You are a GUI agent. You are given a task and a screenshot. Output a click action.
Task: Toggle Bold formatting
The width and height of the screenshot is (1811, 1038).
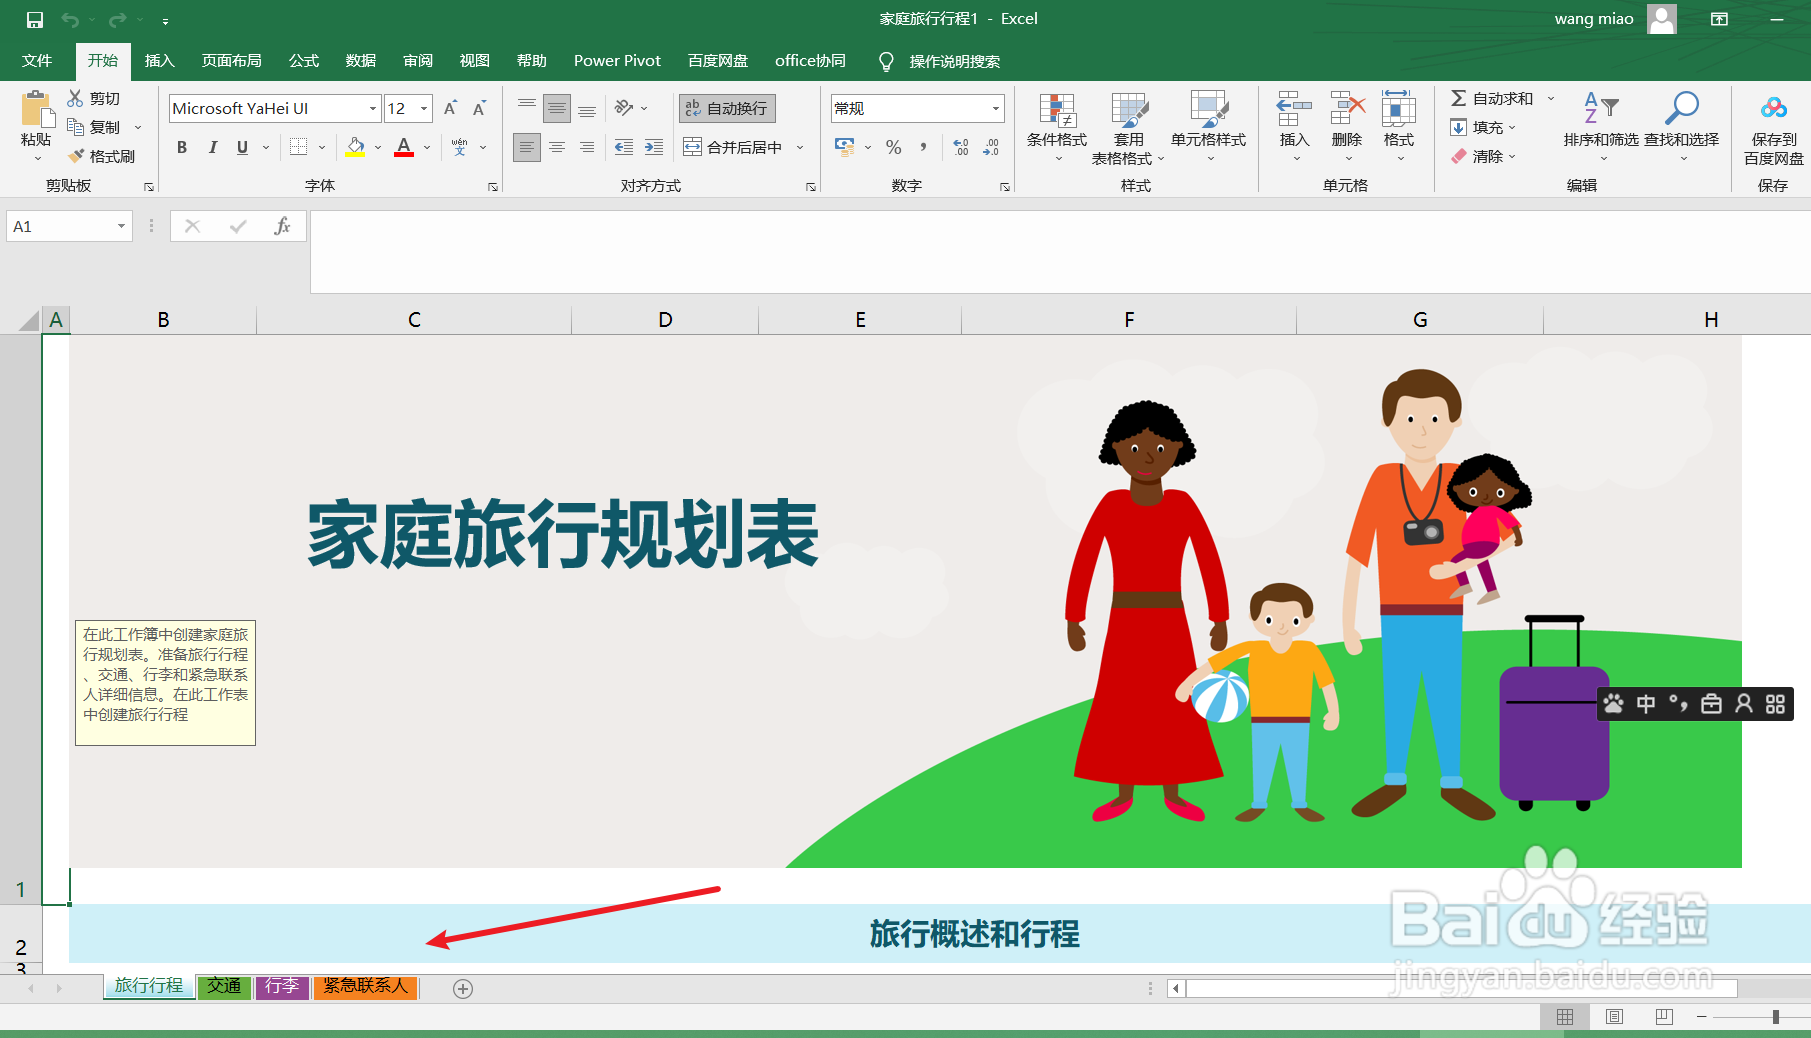pyautogui.click(x=182, y=147)
